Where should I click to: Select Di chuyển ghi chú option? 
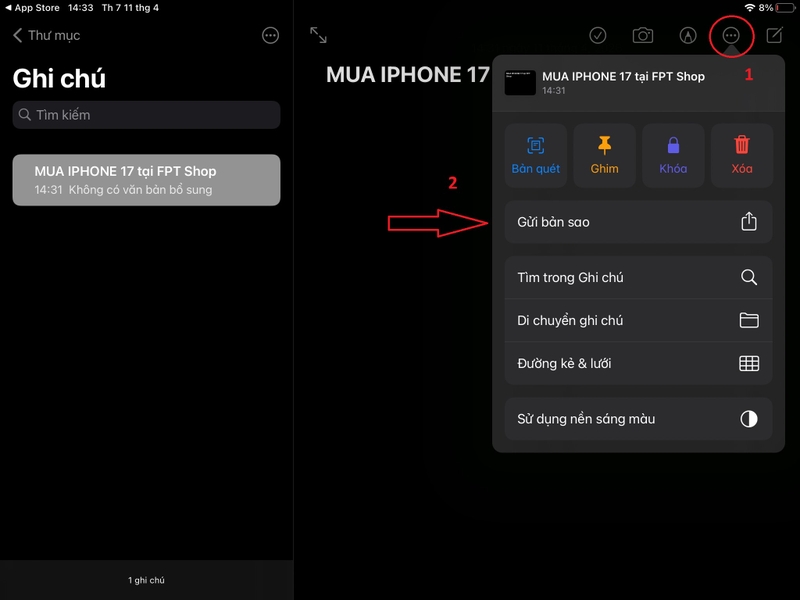pos(638,320)
